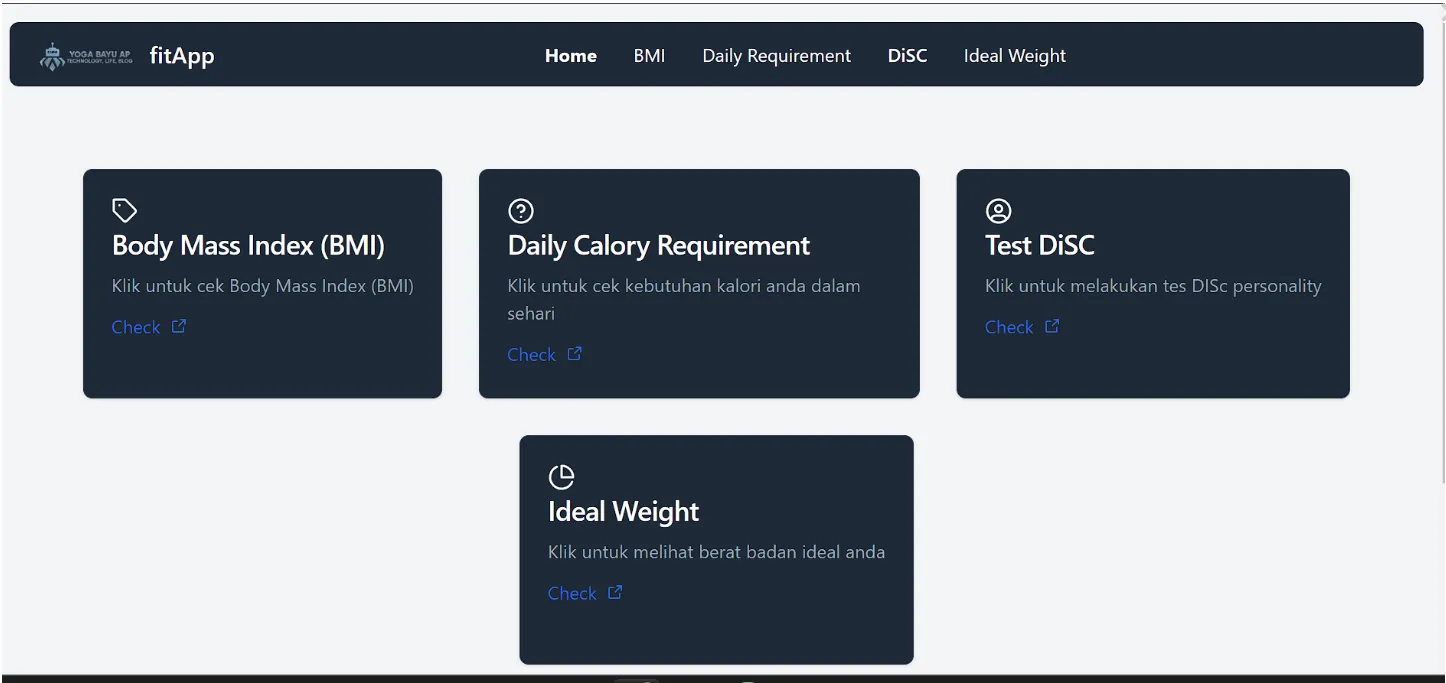Image resolution: width=1446 pixels, height=683 pixels.
Task: Click text 'Klik untuk melakukan tes DISc personality'
Action: click(x=1153, y=286)
